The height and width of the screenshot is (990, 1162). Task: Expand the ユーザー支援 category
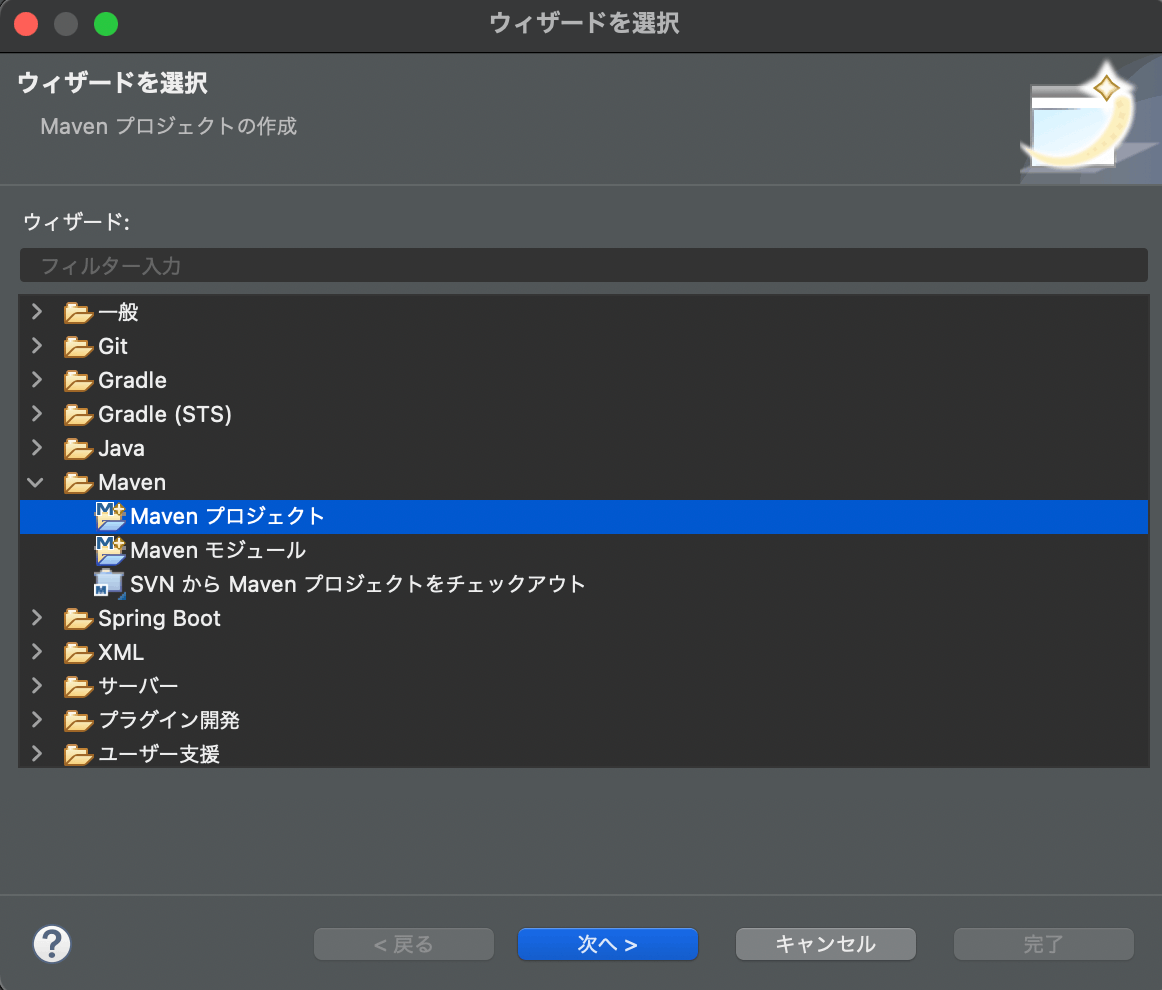tap(36, 754)
